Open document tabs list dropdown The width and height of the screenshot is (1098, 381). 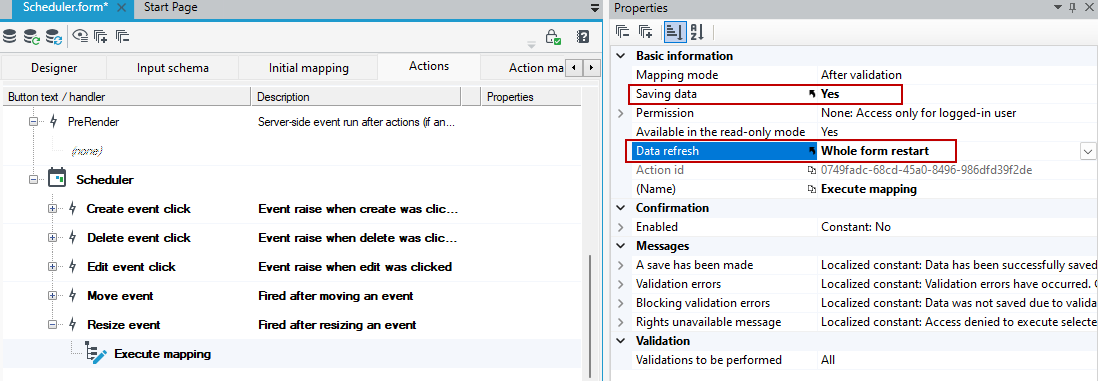tap(595, 8)
